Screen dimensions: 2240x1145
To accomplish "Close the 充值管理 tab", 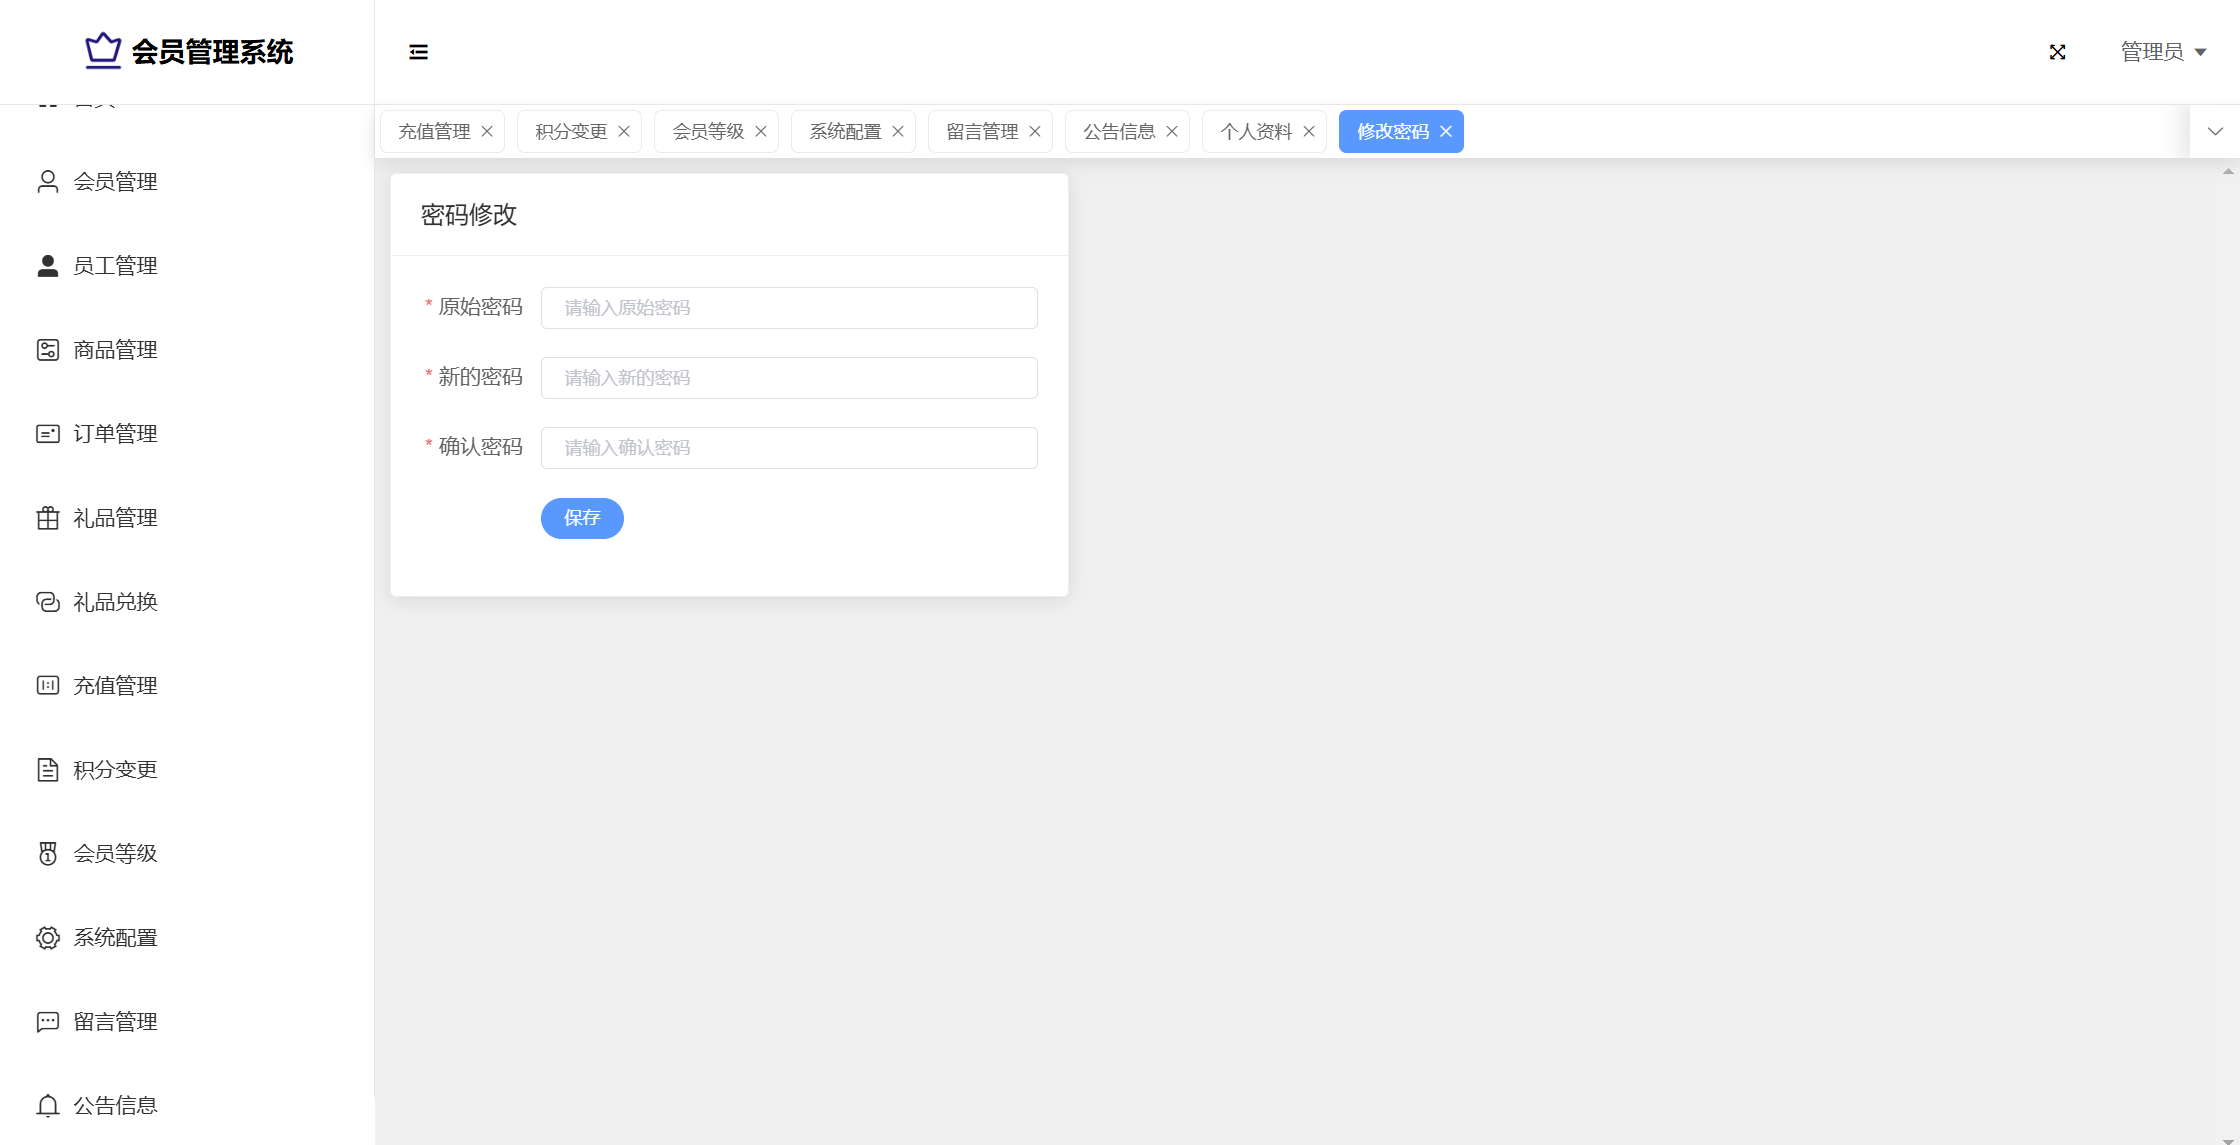I will tap(487, 132).
